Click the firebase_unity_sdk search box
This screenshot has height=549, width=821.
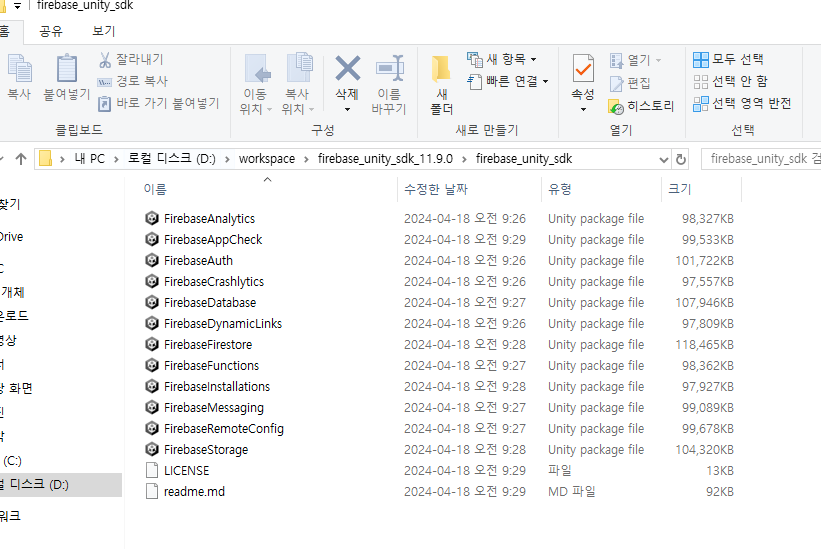(x=761, y=159)
